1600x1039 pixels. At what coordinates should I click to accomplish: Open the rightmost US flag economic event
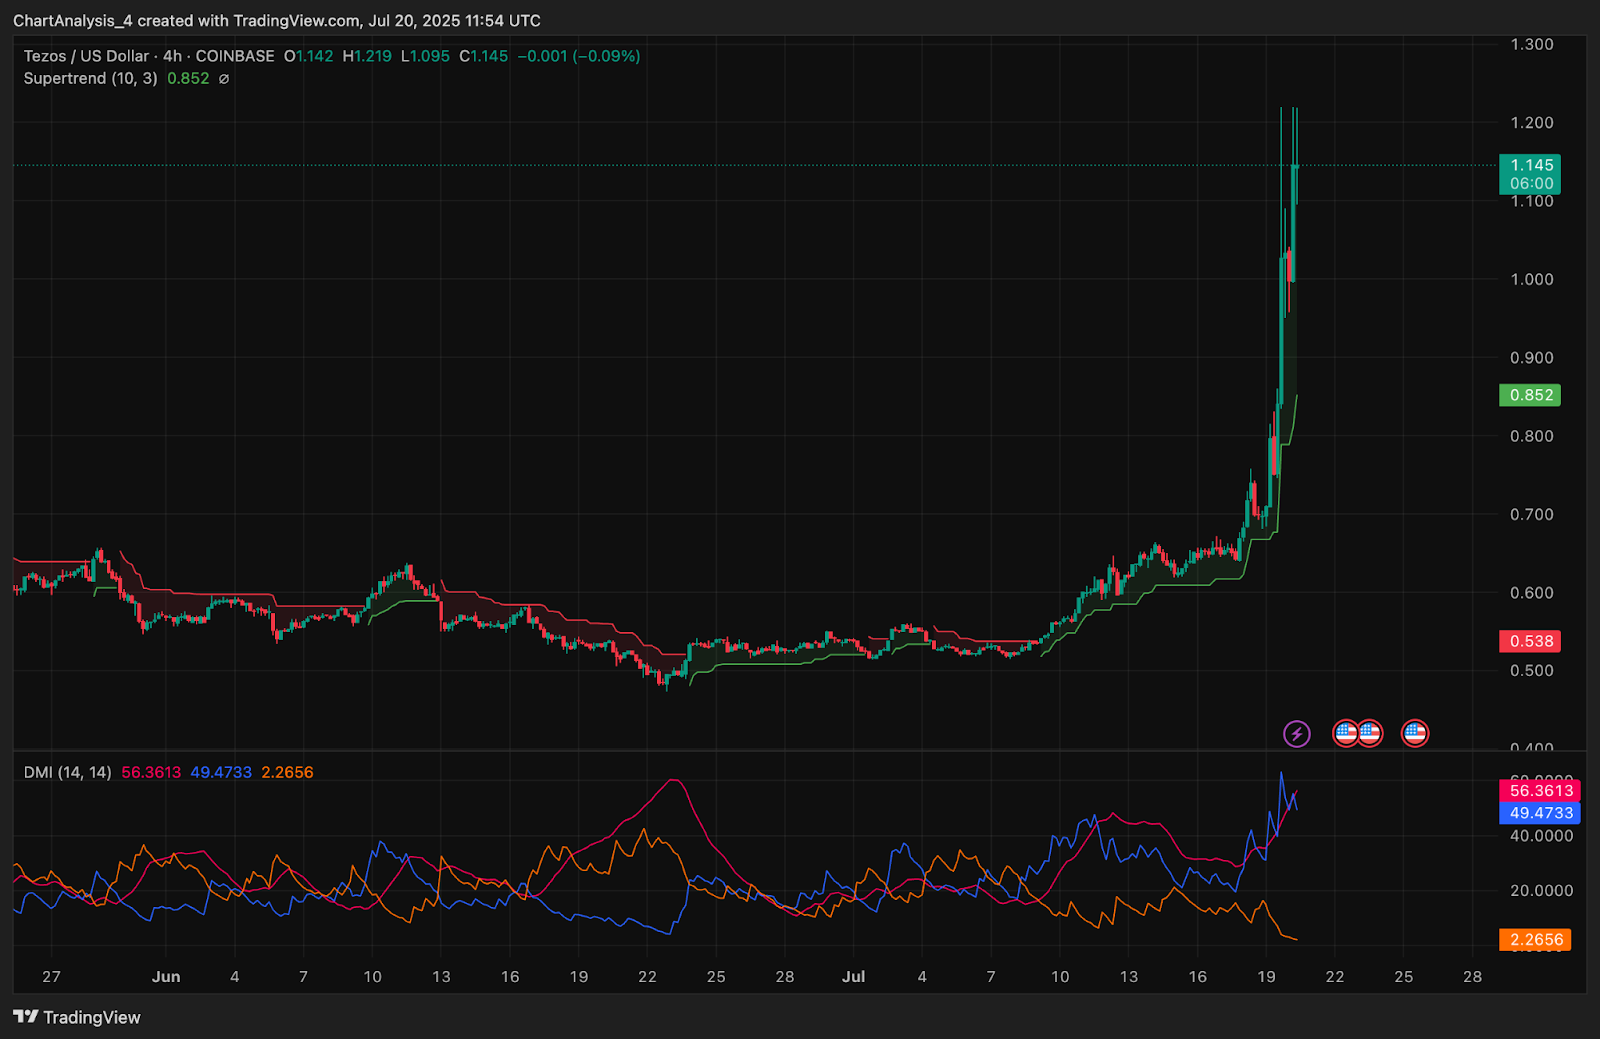(x=1414, y=734)
